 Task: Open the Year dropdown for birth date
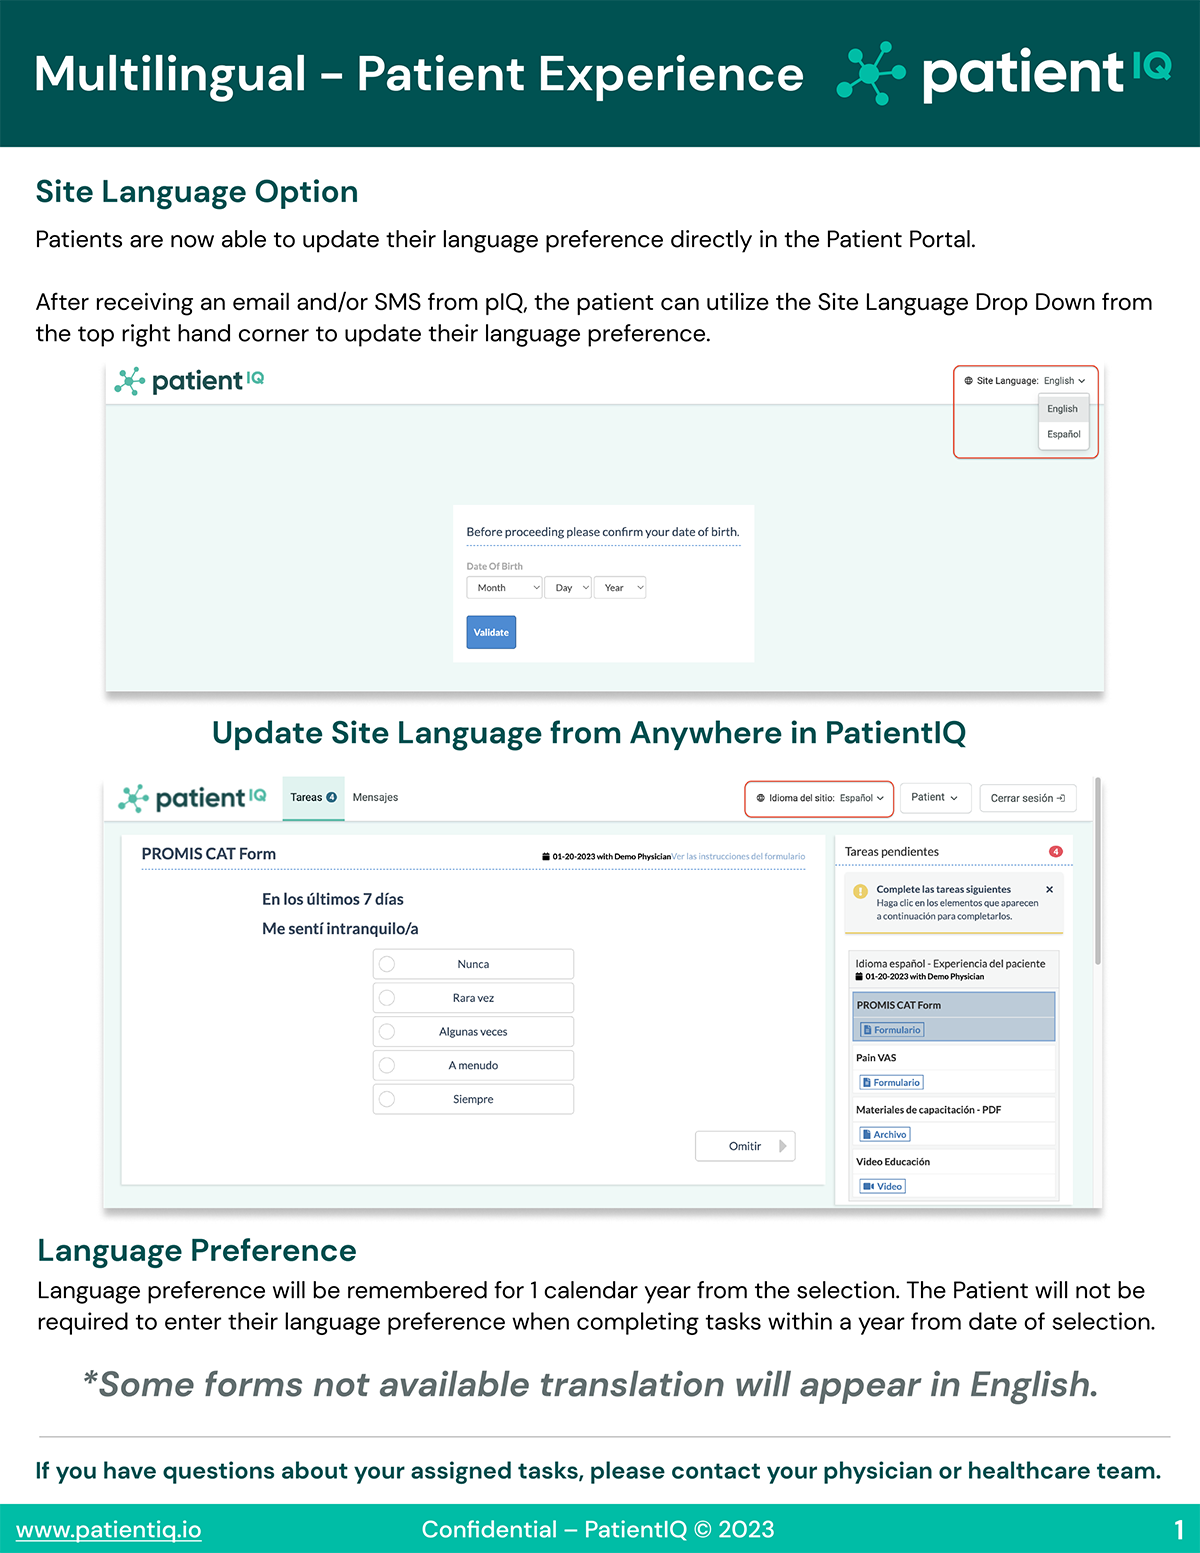[620, 588]
